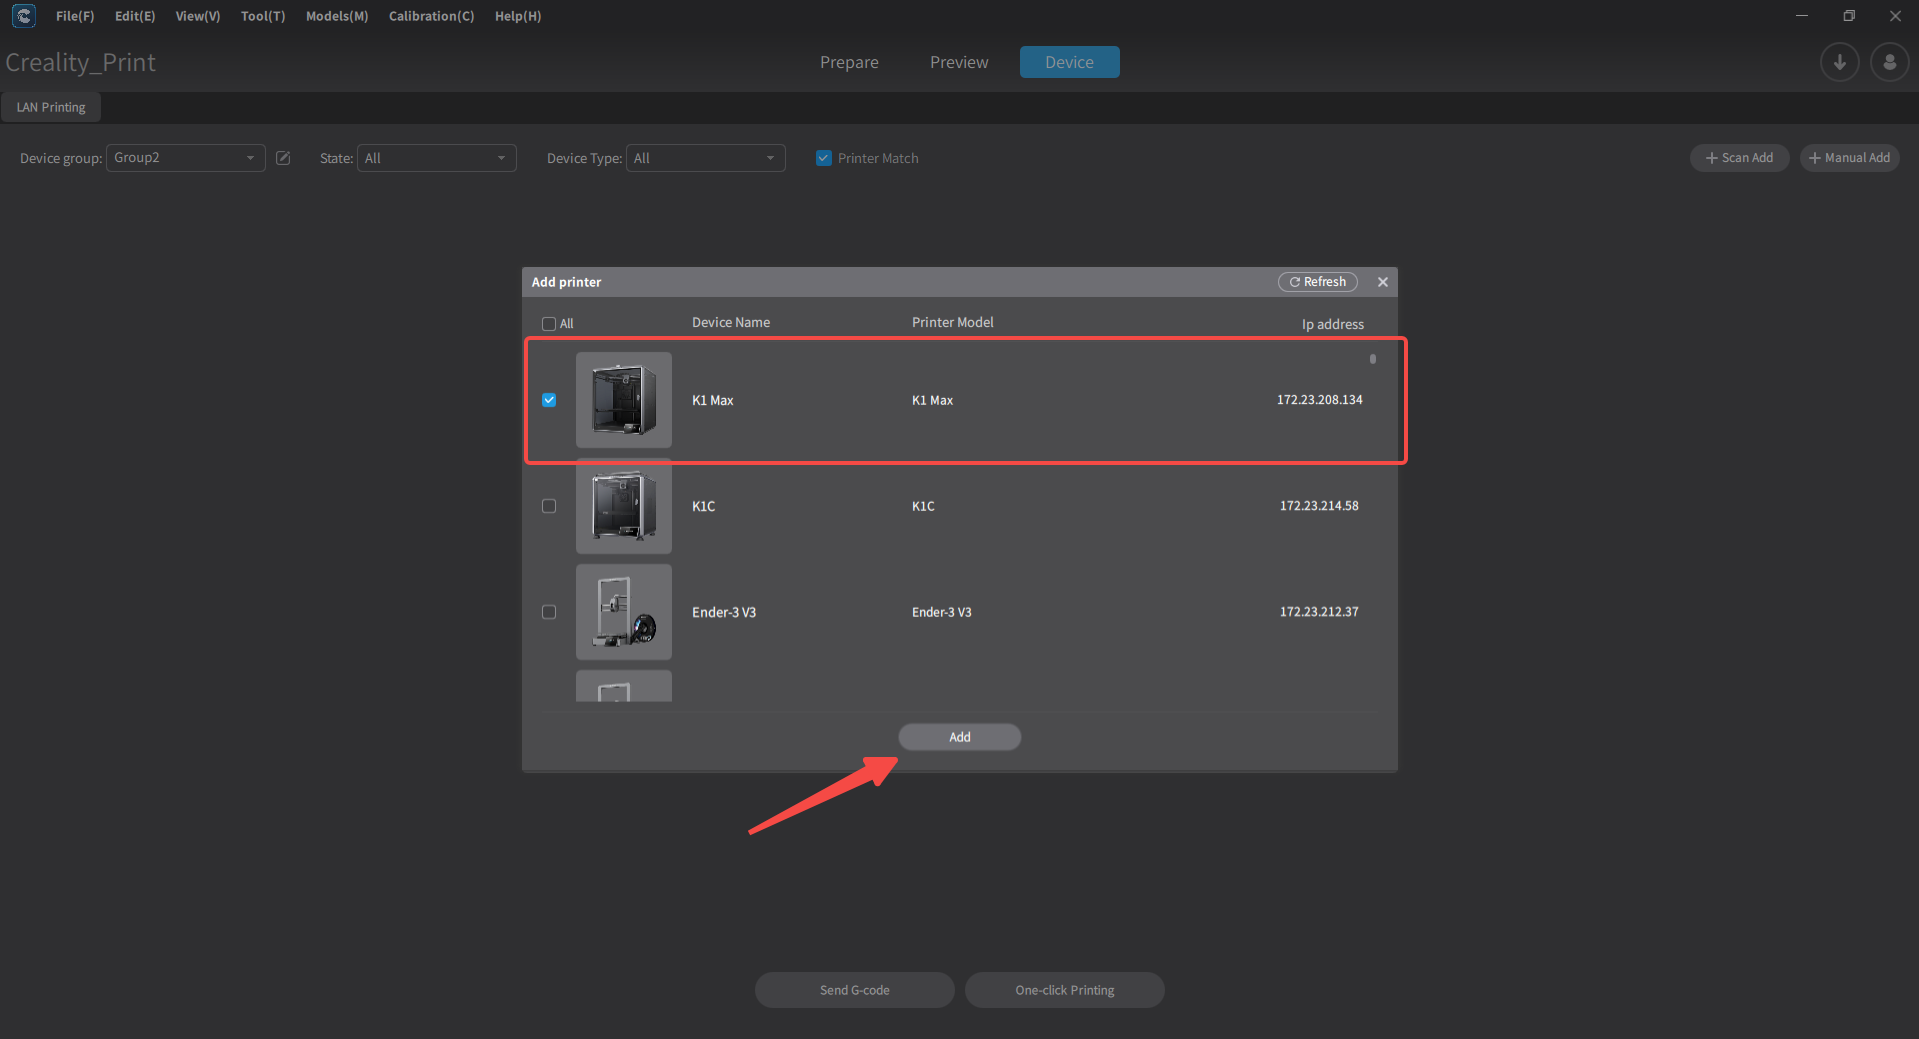
Task: Open the File(F) menu
Action: tap(75, 16)
